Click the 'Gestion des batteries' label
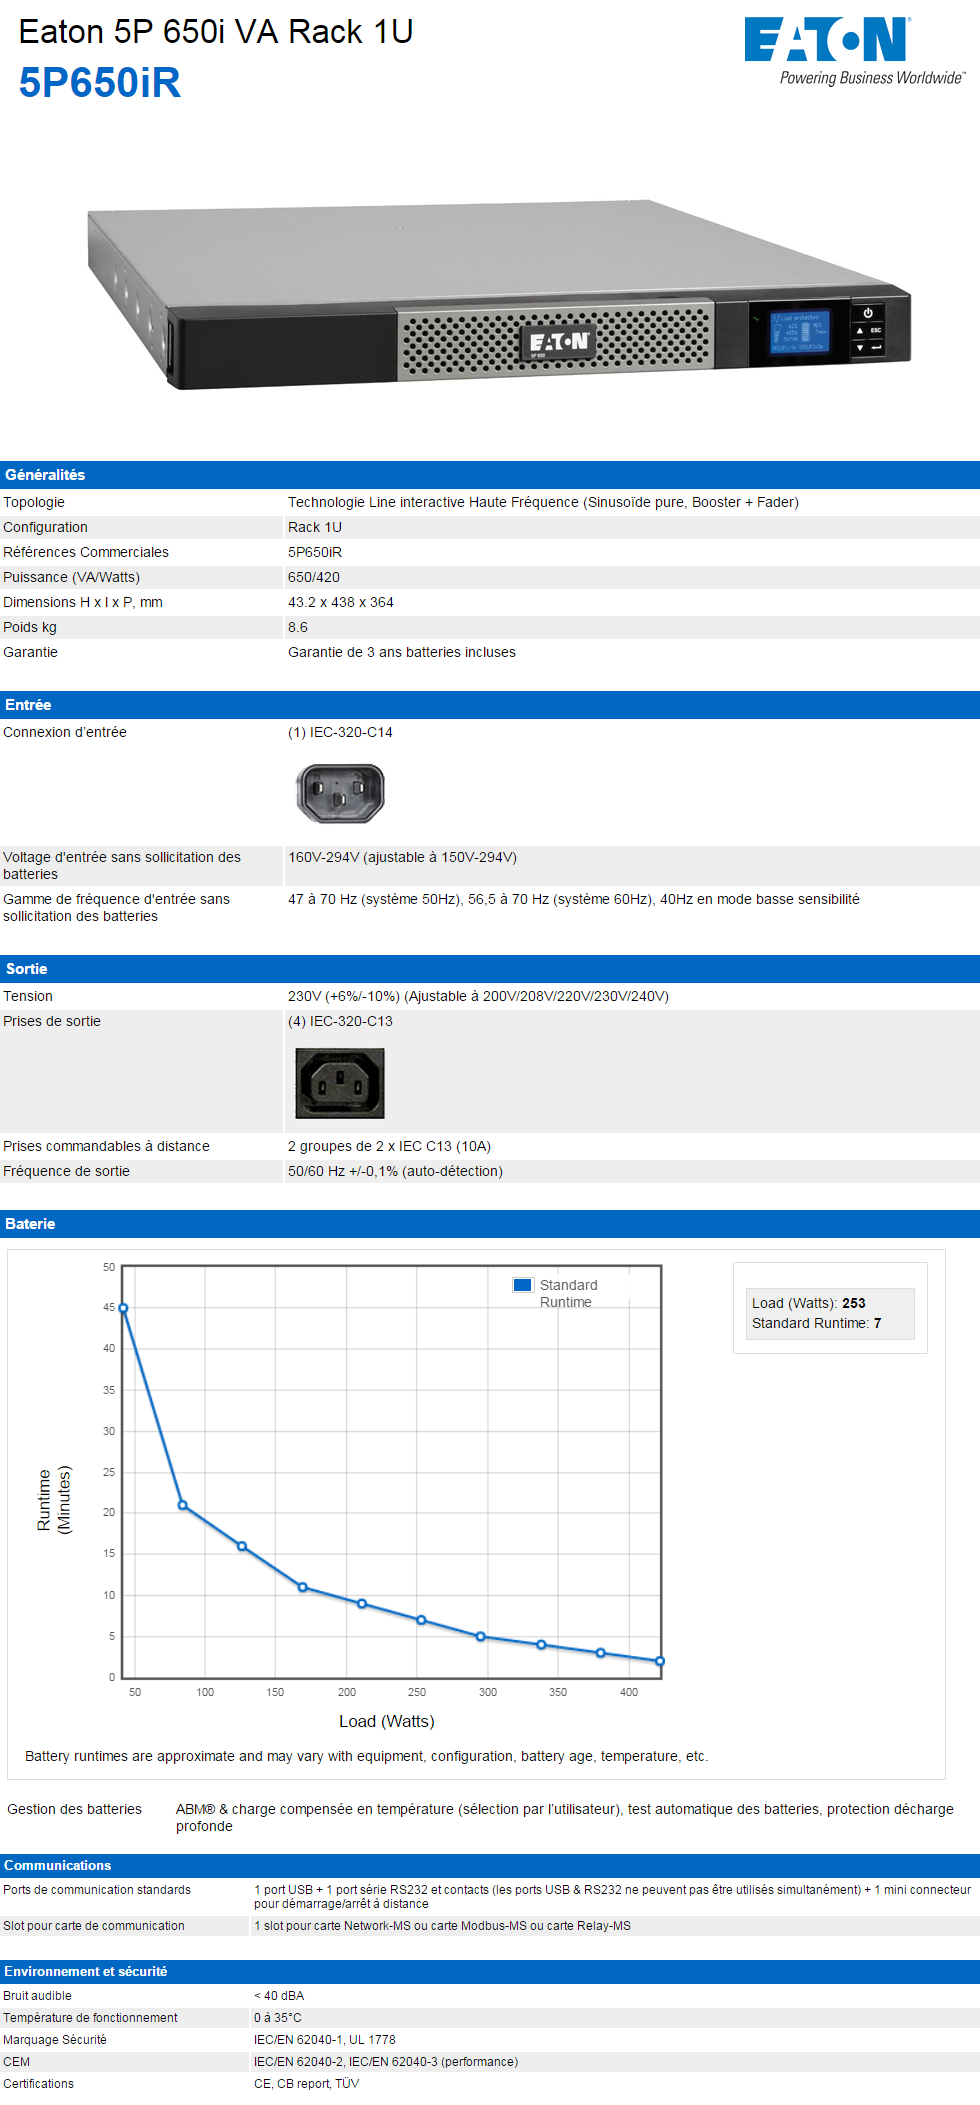 coord(75,1809)
